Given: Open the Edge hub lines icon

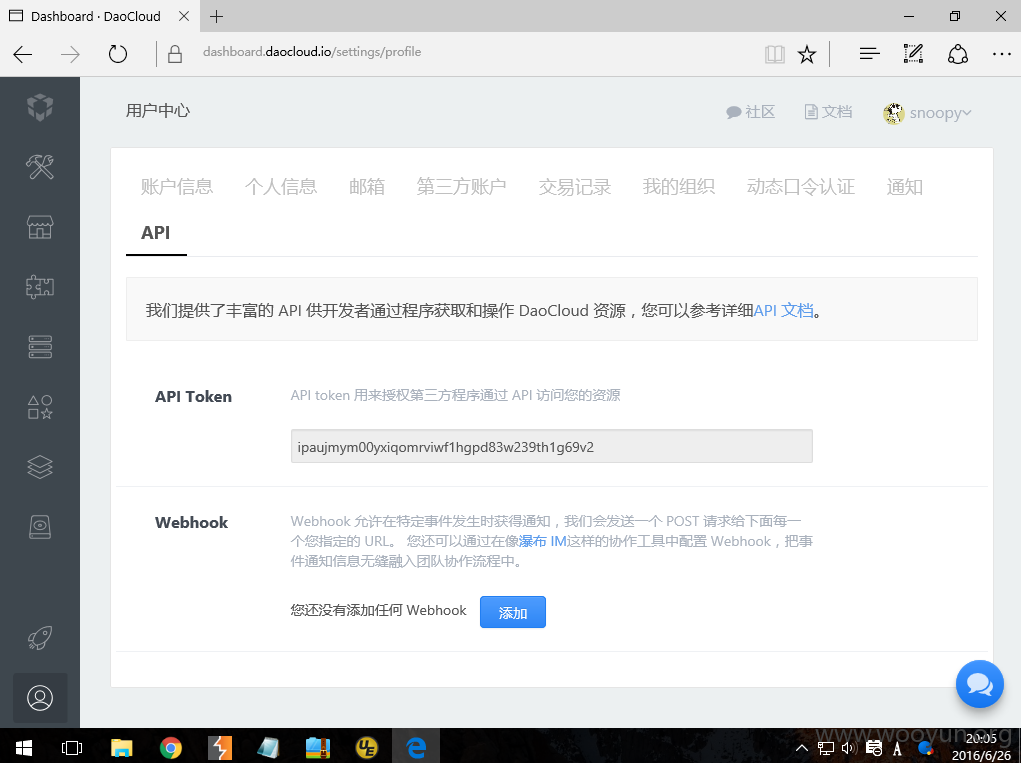Looking at the screenshot, I should [869, 54].
